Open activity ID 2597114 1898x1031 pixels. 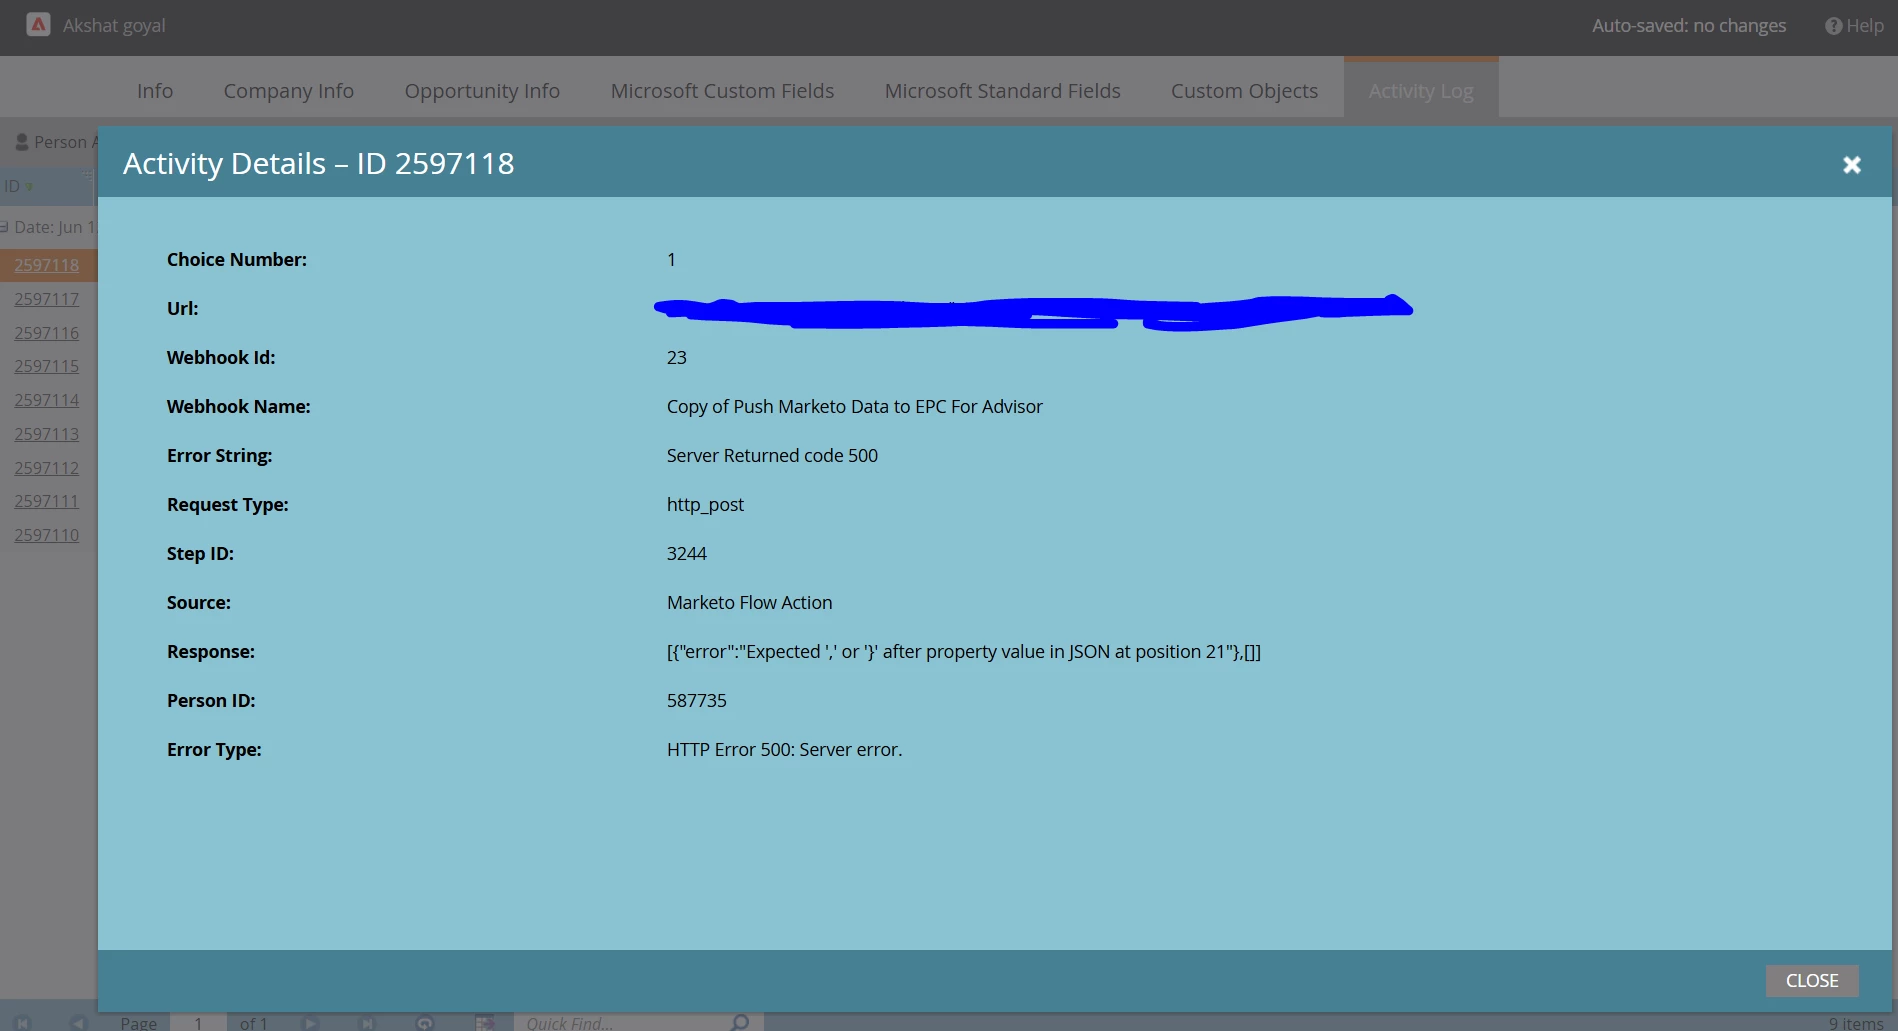(x=47, y=400)
